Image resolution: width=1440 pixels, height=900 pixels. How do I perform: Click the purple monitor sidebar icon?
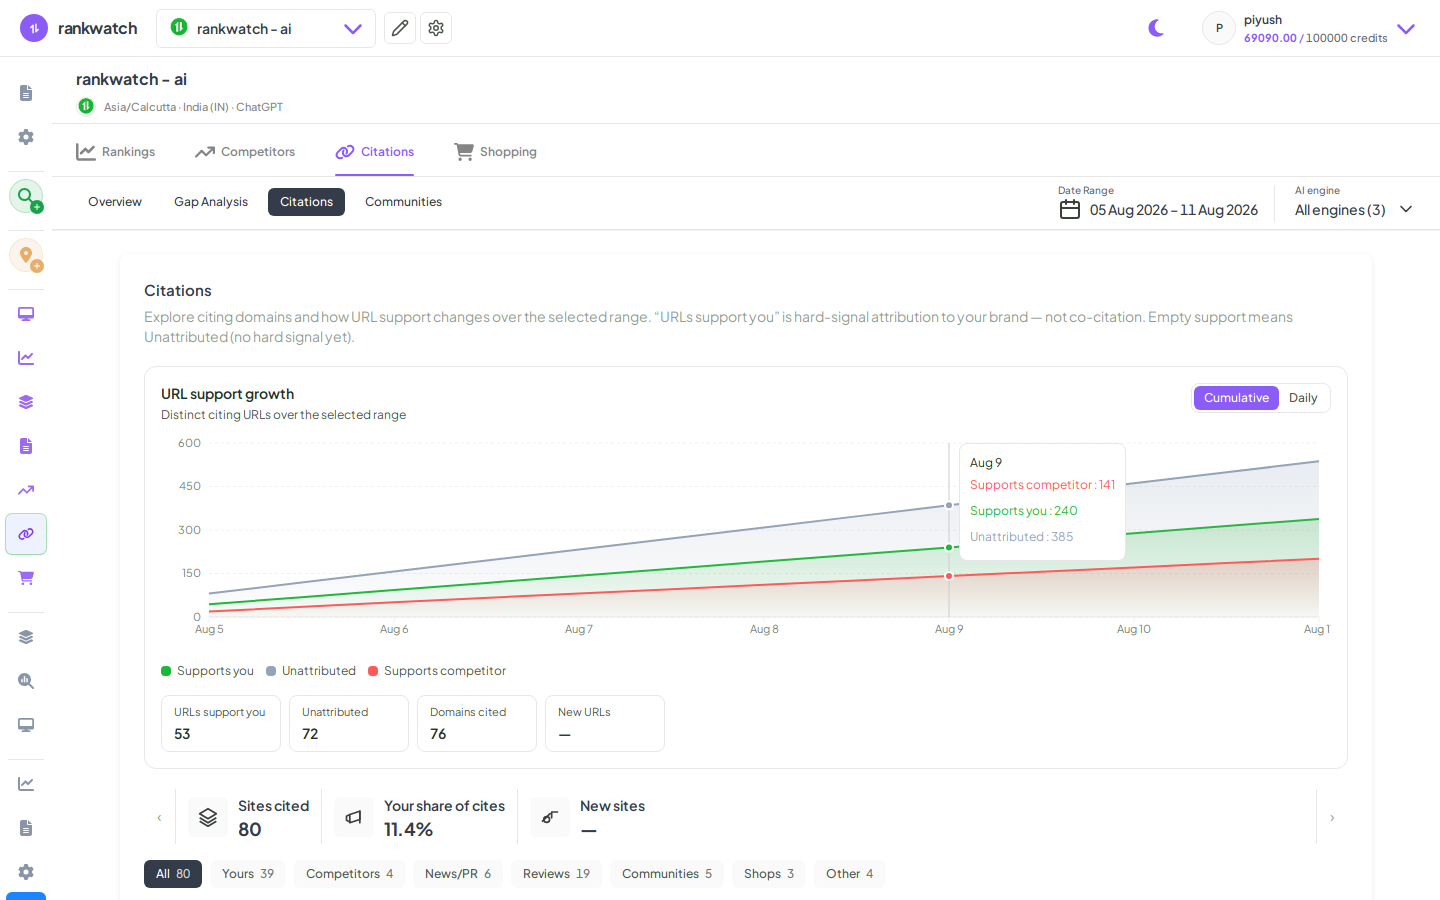coord(26,314)
